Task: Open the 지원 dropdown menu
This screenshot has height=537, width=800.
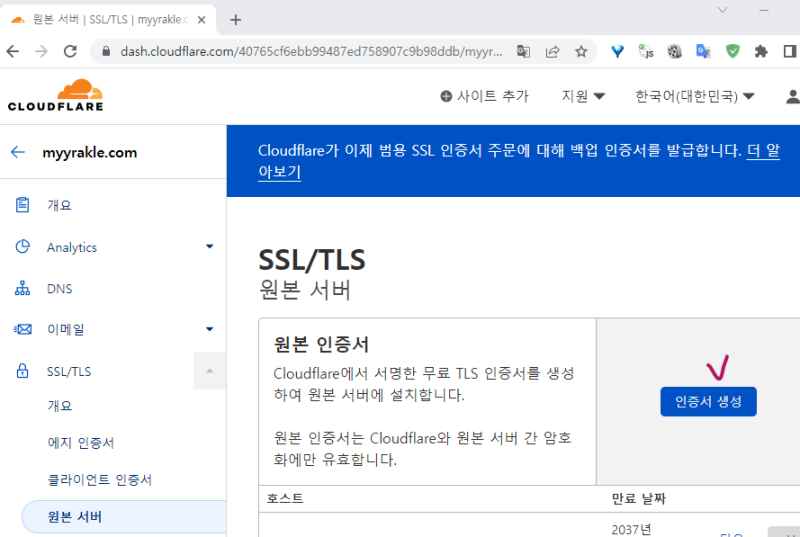Action: pos(583,96)
